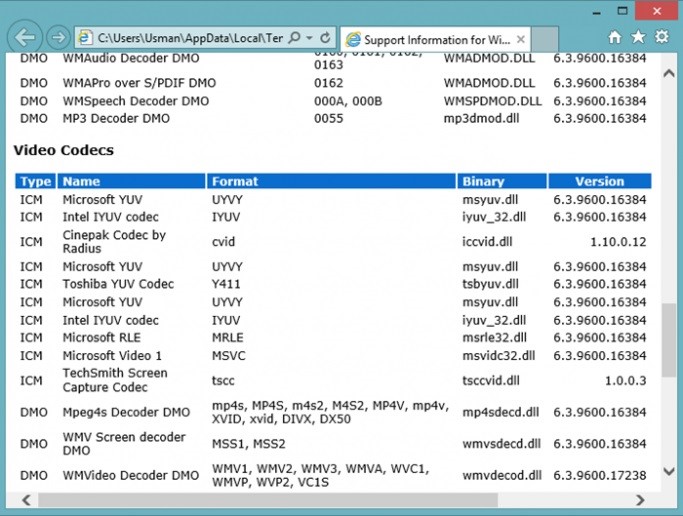Click the tsccvid.dll binary cell

click(491, 381)
